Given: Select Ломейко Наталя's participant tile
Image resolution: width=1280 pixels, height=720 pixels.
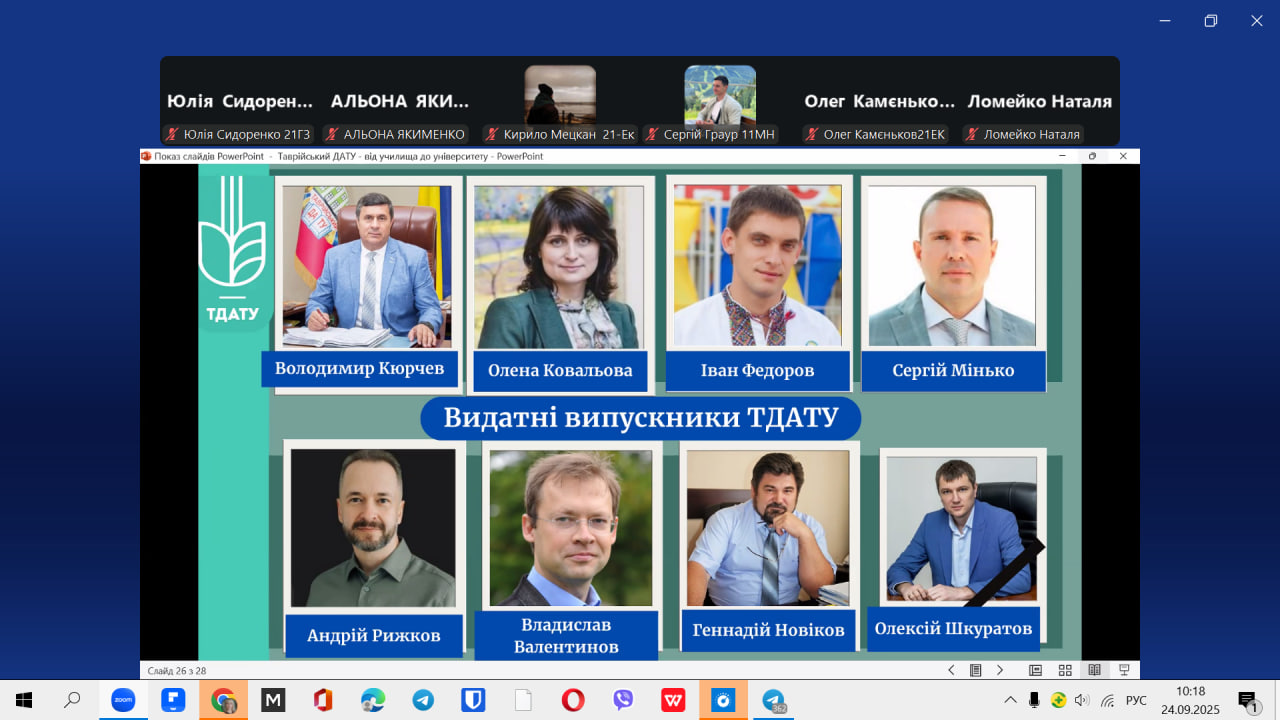Looking at the screenshot, I should point(1040,100).
